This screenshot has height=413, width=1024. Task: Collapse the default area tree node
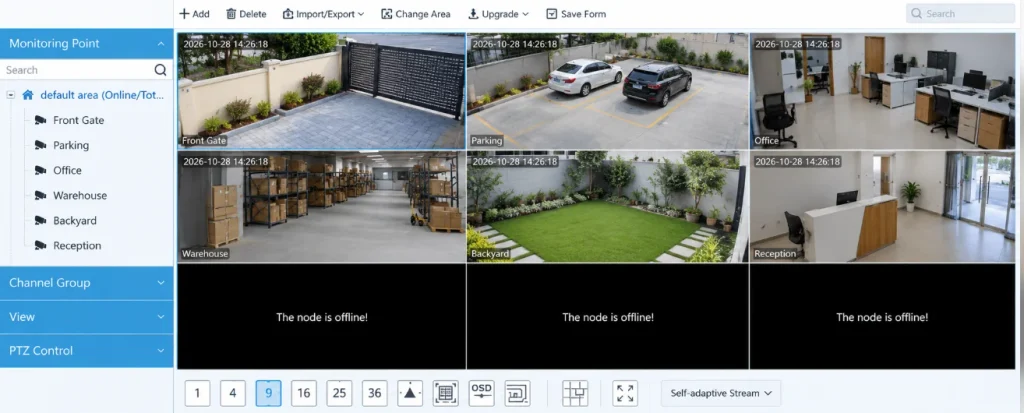[10, 95]
